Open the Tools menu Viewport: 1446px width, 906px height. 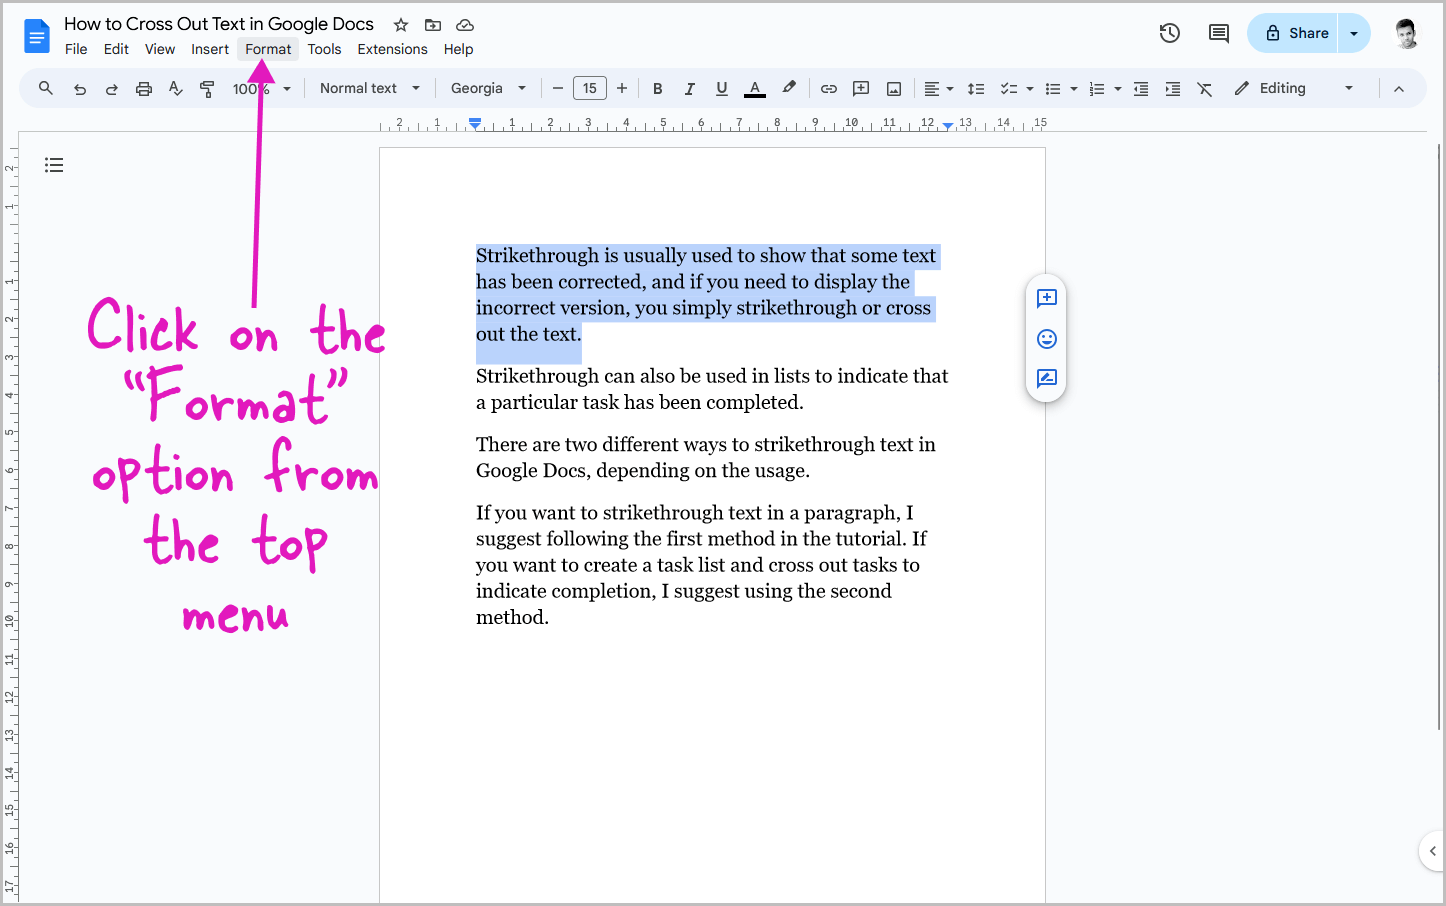[x=324, y=49]
